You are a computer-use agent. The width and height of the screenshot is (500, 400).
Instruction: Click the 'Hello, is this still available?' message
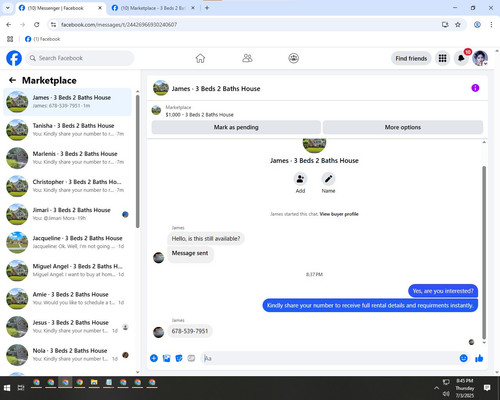pos(206,239)
